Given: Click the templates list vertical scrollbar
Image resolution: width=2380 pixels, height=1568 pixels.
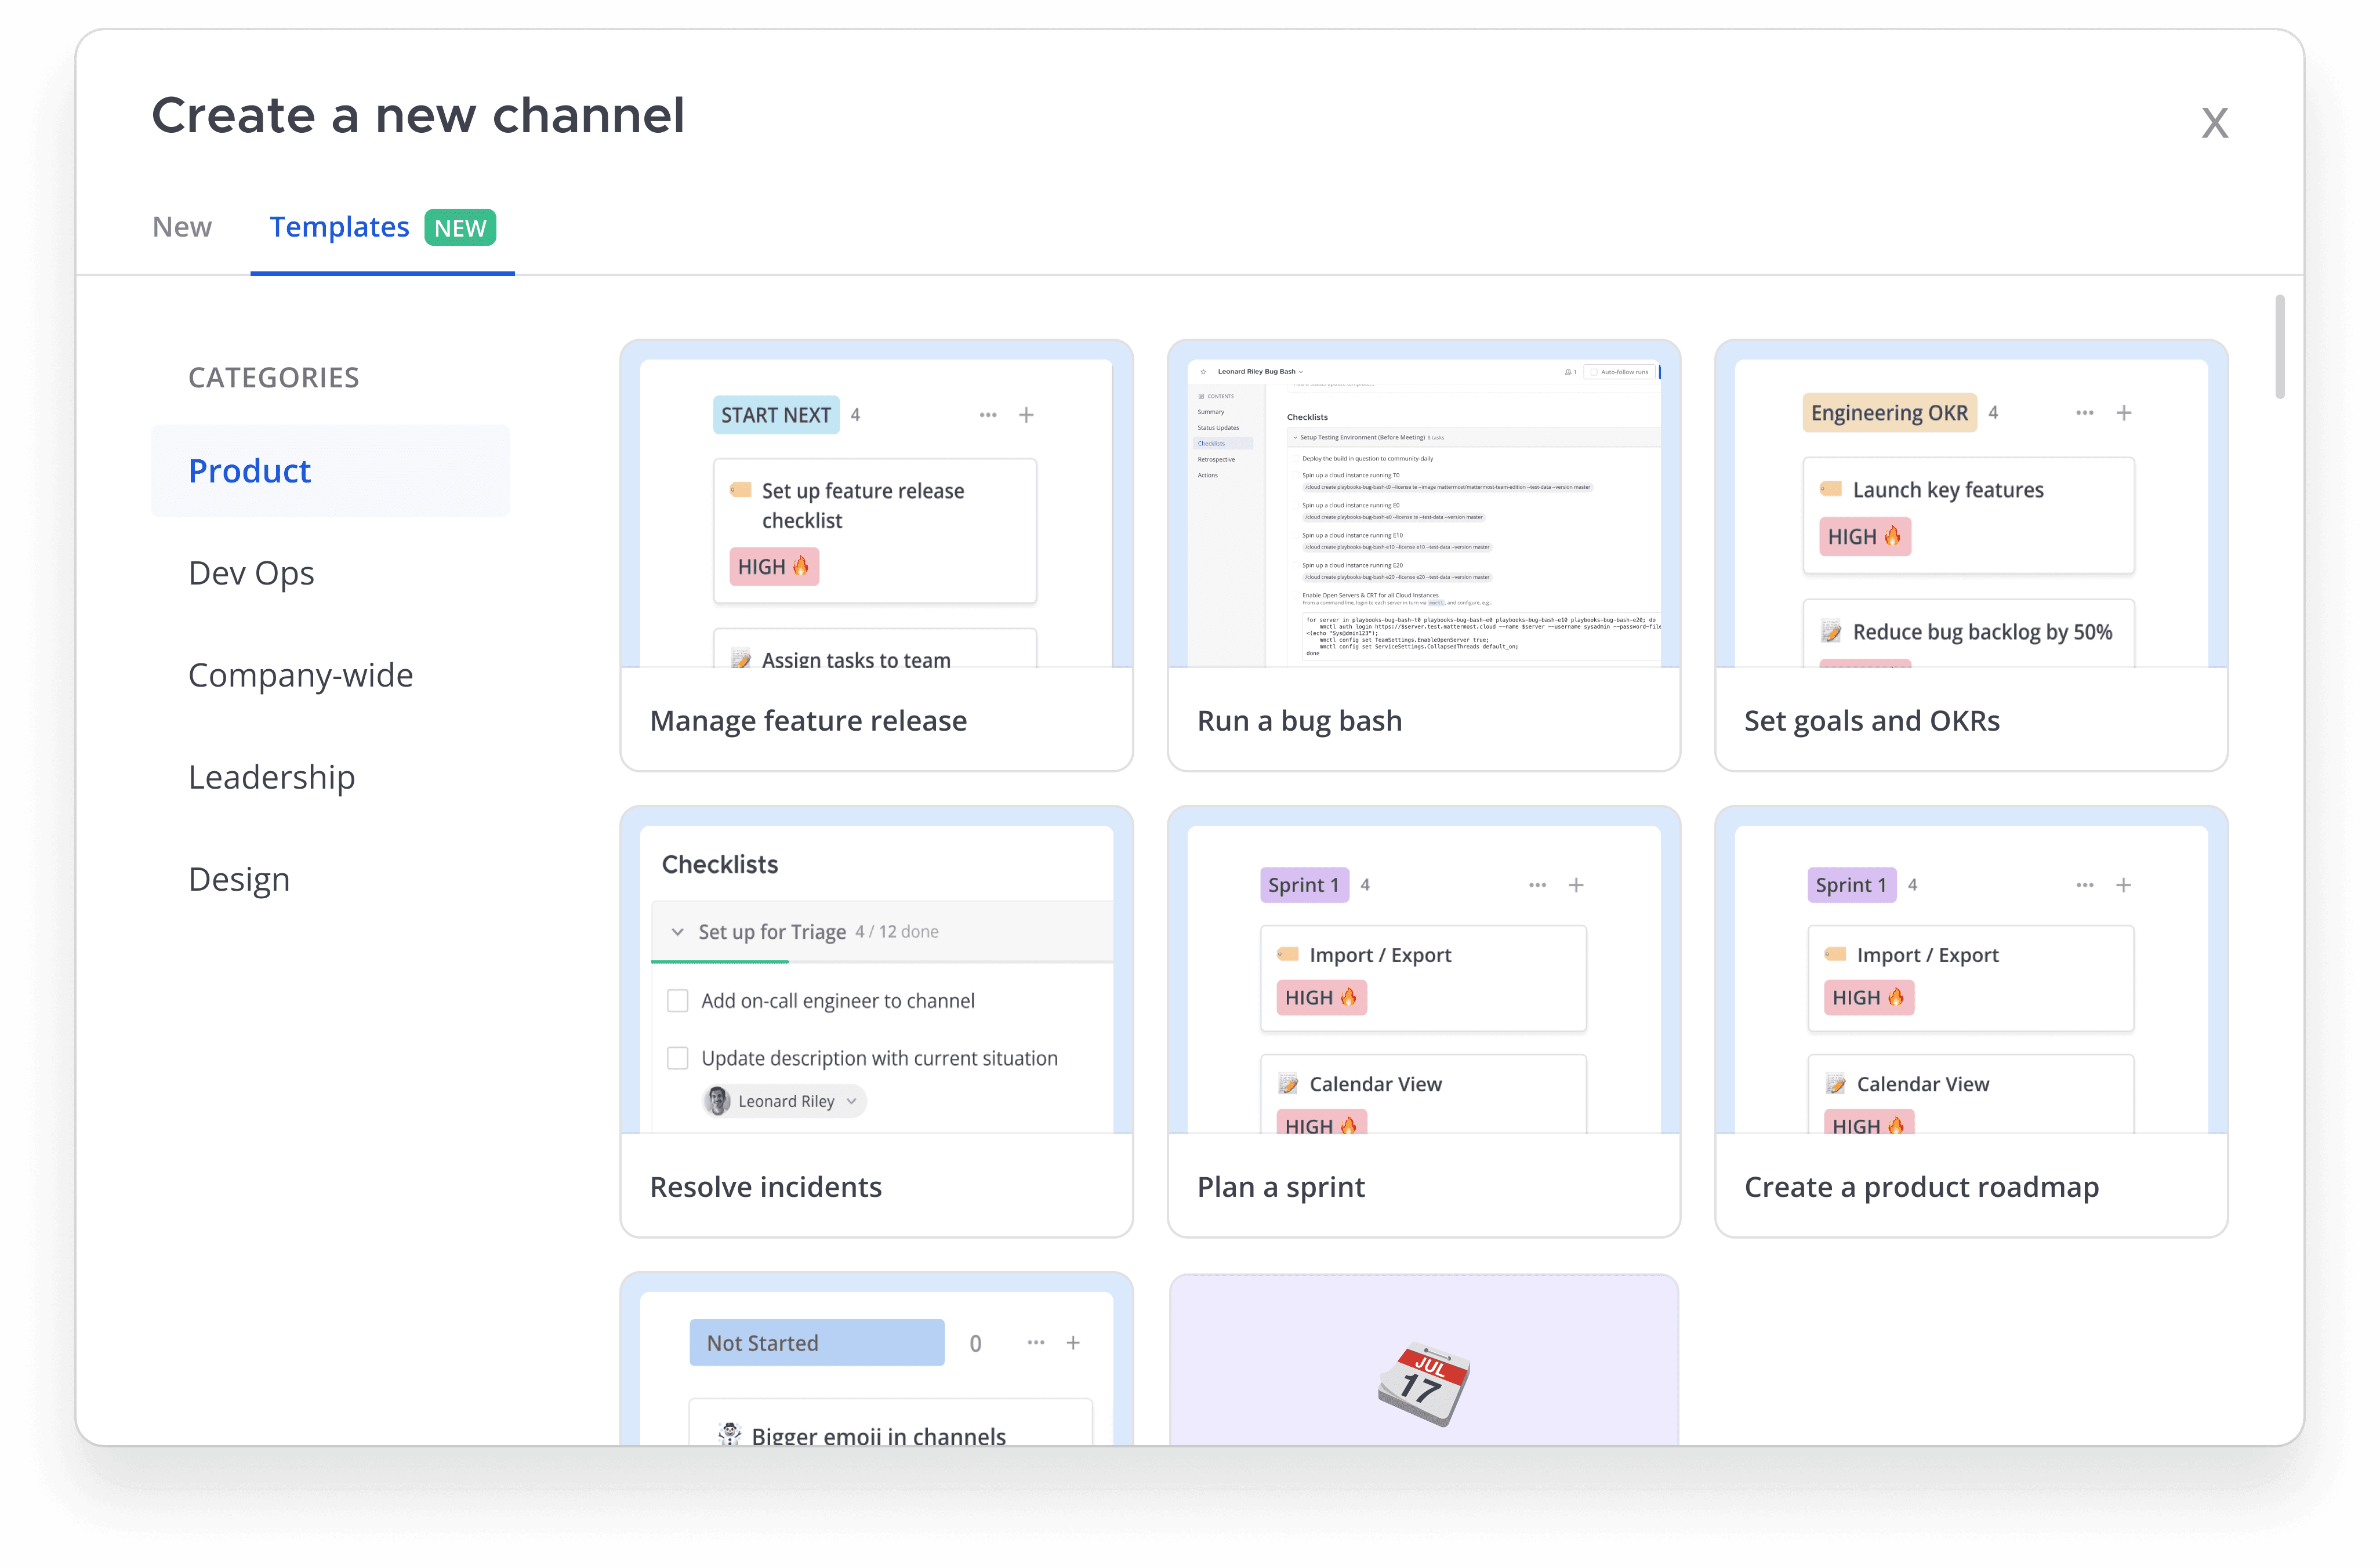Looking at the screenshot, I should 2279,347.
